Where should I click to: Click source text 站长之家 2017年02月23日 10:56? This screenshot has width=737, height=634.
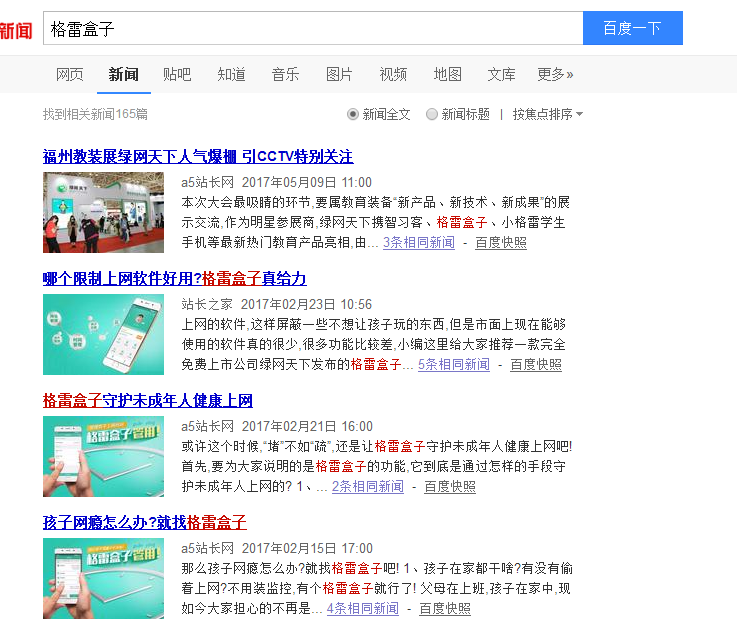(x=276, y=305)
